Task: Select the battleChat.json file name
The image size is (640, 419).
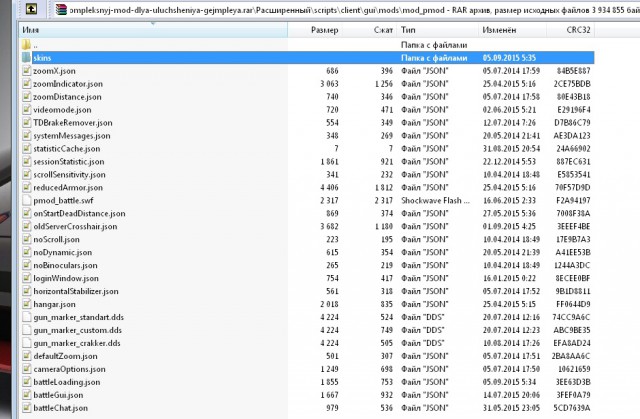Action: 60,408
